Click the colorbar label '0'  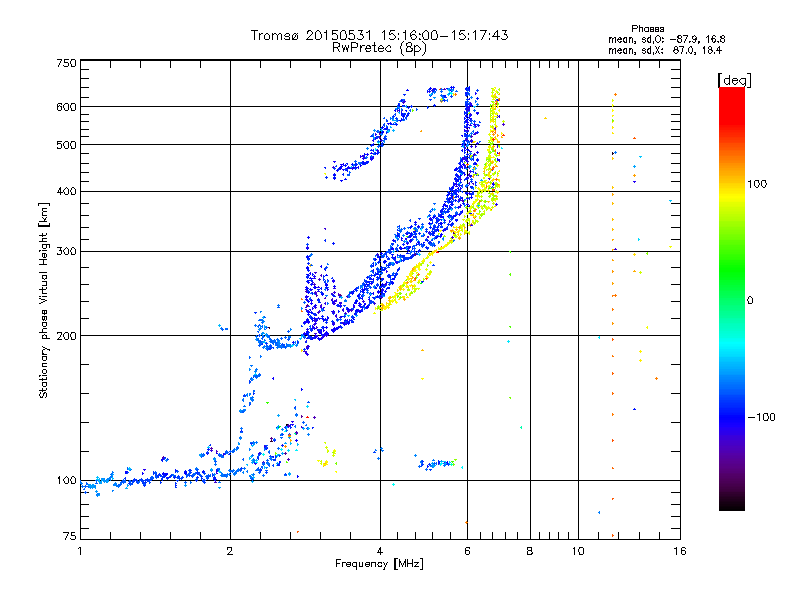click(x=750, y=300)
